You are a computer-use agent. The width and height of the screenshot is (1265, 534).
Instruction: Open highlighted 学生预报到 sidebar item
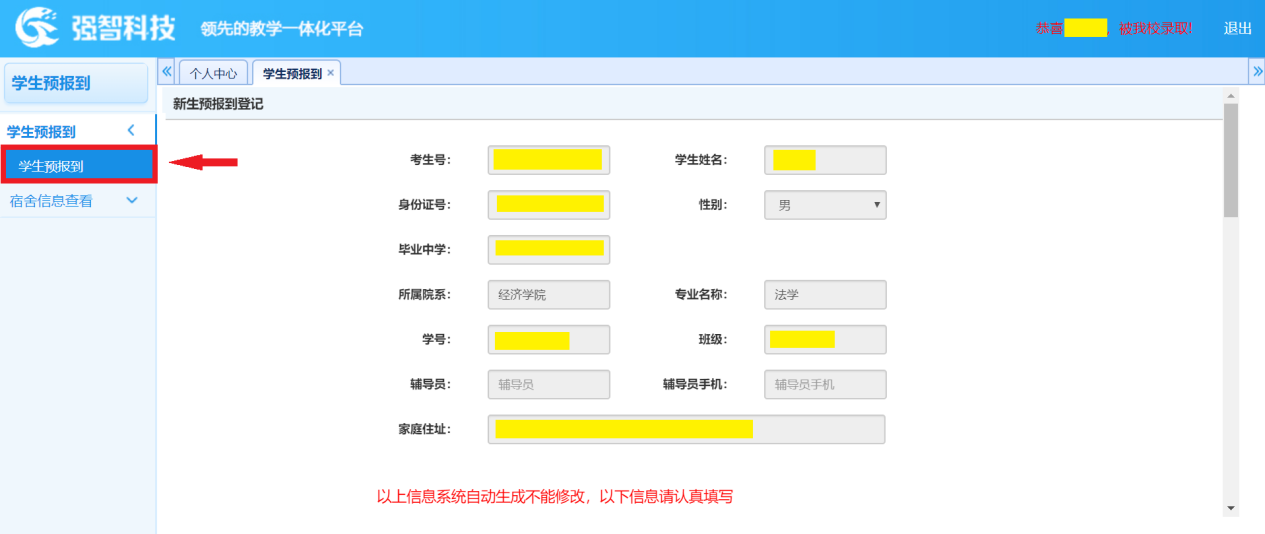[78, 166]
